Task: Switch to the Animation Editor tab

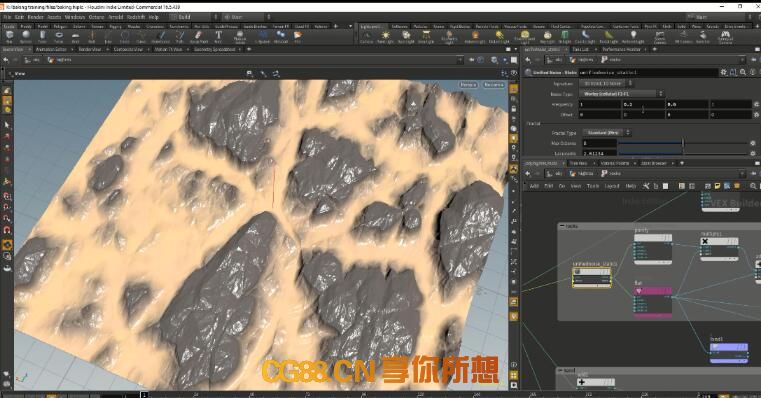Action: 51,50
